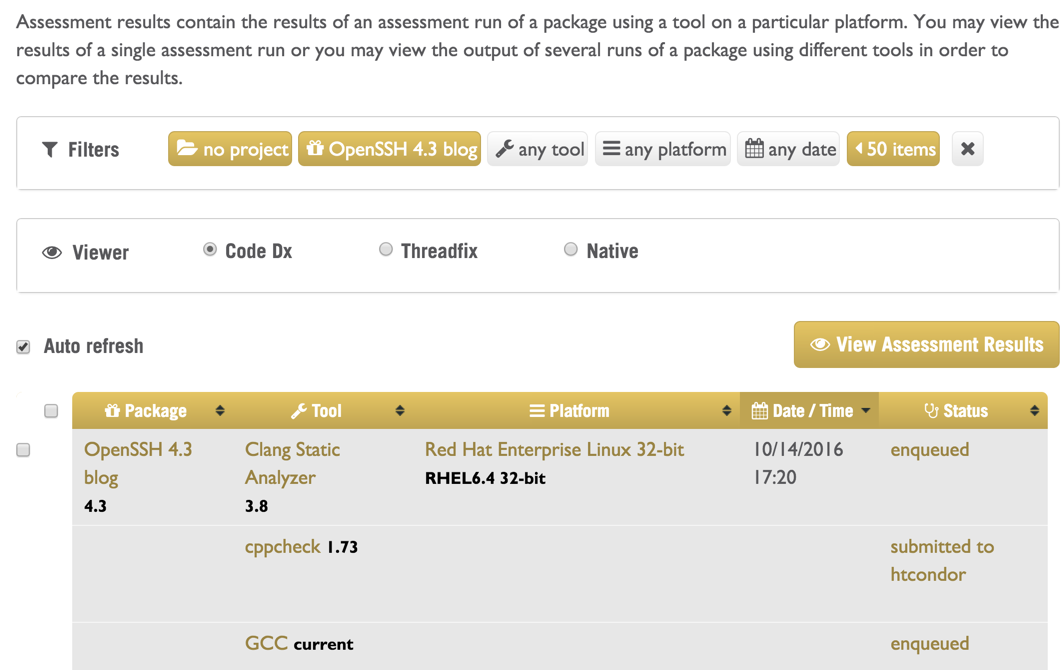
Task: Sort by the Date / Time column
Action: 810,411
